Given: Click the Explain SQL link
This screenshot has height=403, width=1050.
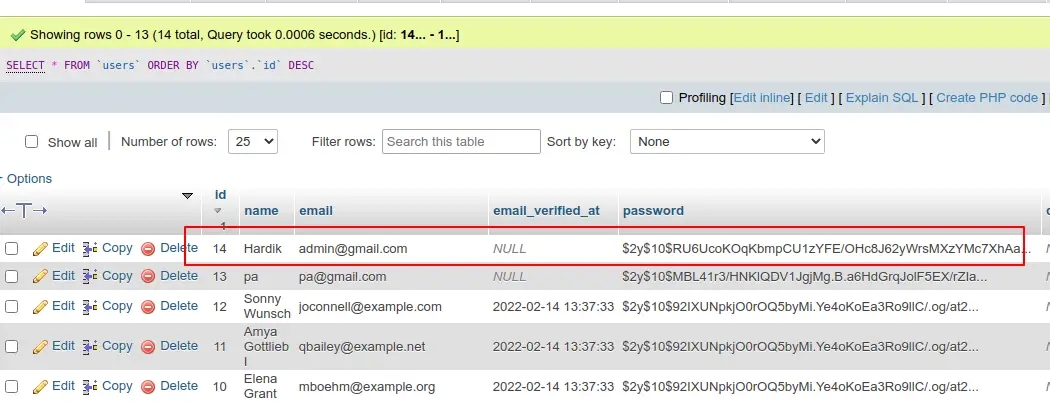Looking at the screenshot, I should [882, 98].
